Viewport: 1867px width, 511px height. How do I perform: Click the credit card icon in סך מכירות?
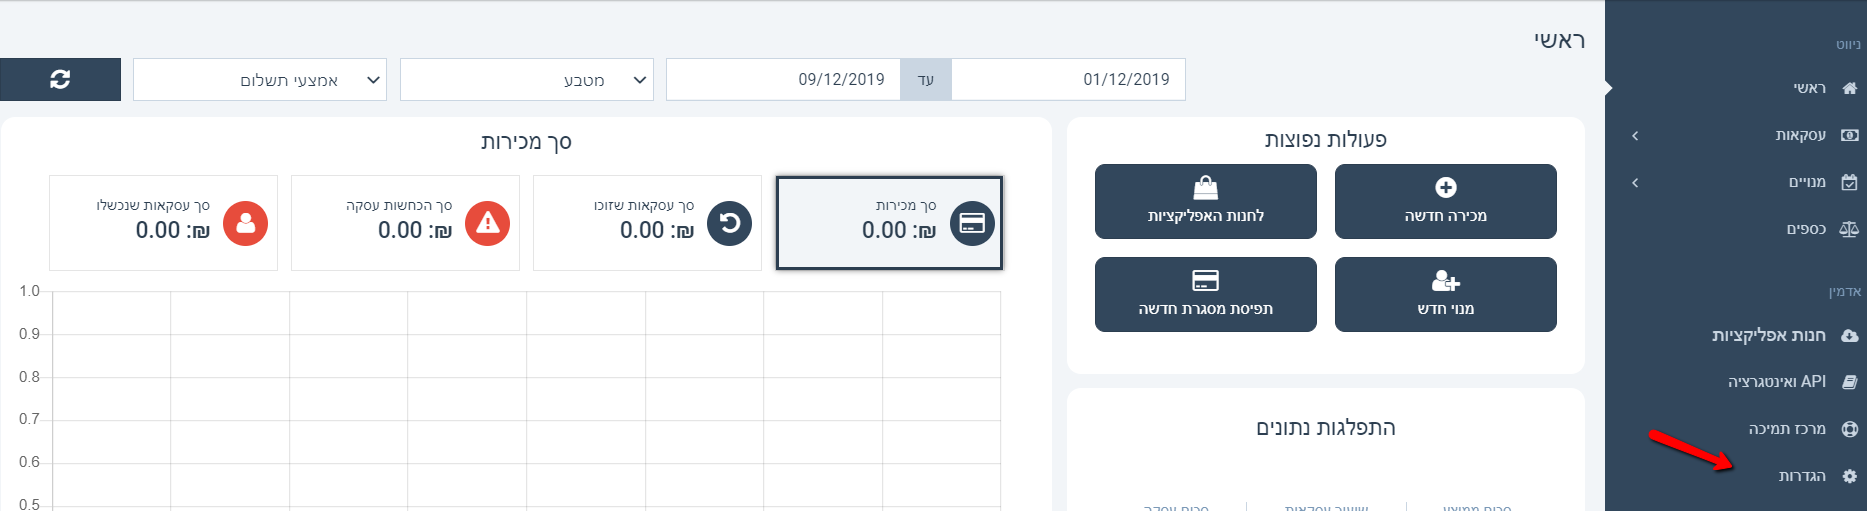click(x=972, y=223)
